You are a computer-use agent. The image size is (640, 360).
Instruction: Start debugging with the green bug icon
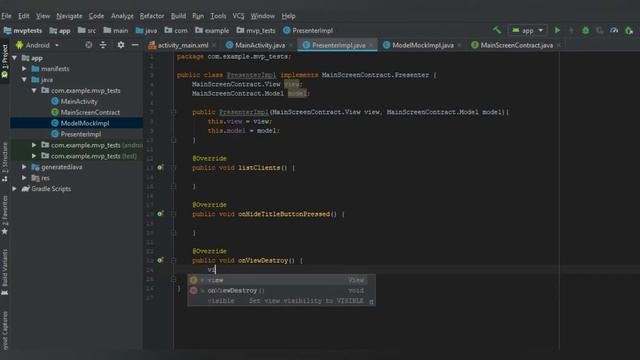(586, 30)
